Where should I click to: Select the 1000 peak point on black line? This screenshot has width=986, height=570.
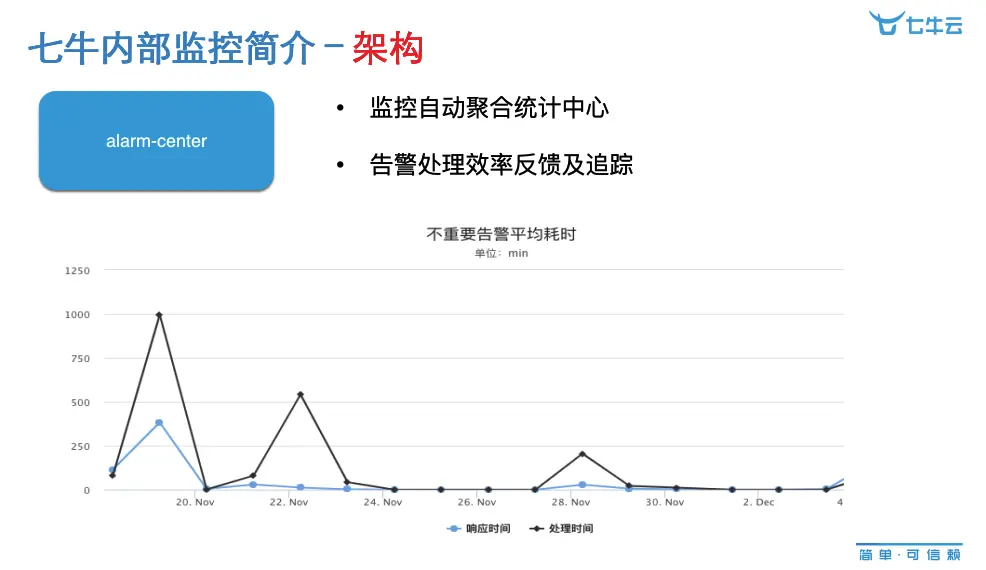point(159,315)
